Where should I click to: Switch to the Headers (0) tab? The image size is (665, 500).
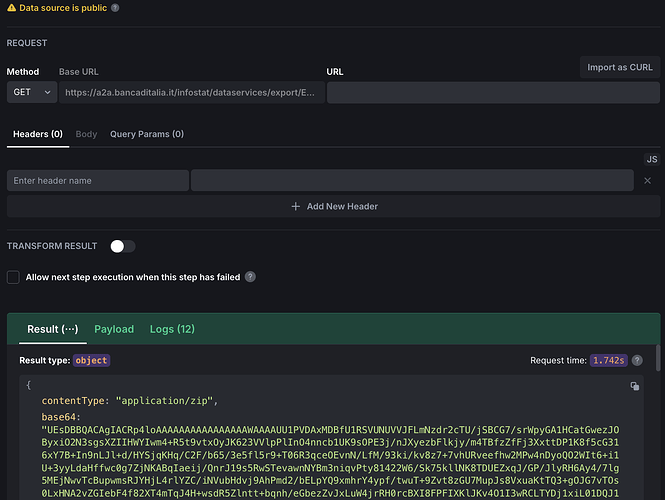tap(38, 134)
